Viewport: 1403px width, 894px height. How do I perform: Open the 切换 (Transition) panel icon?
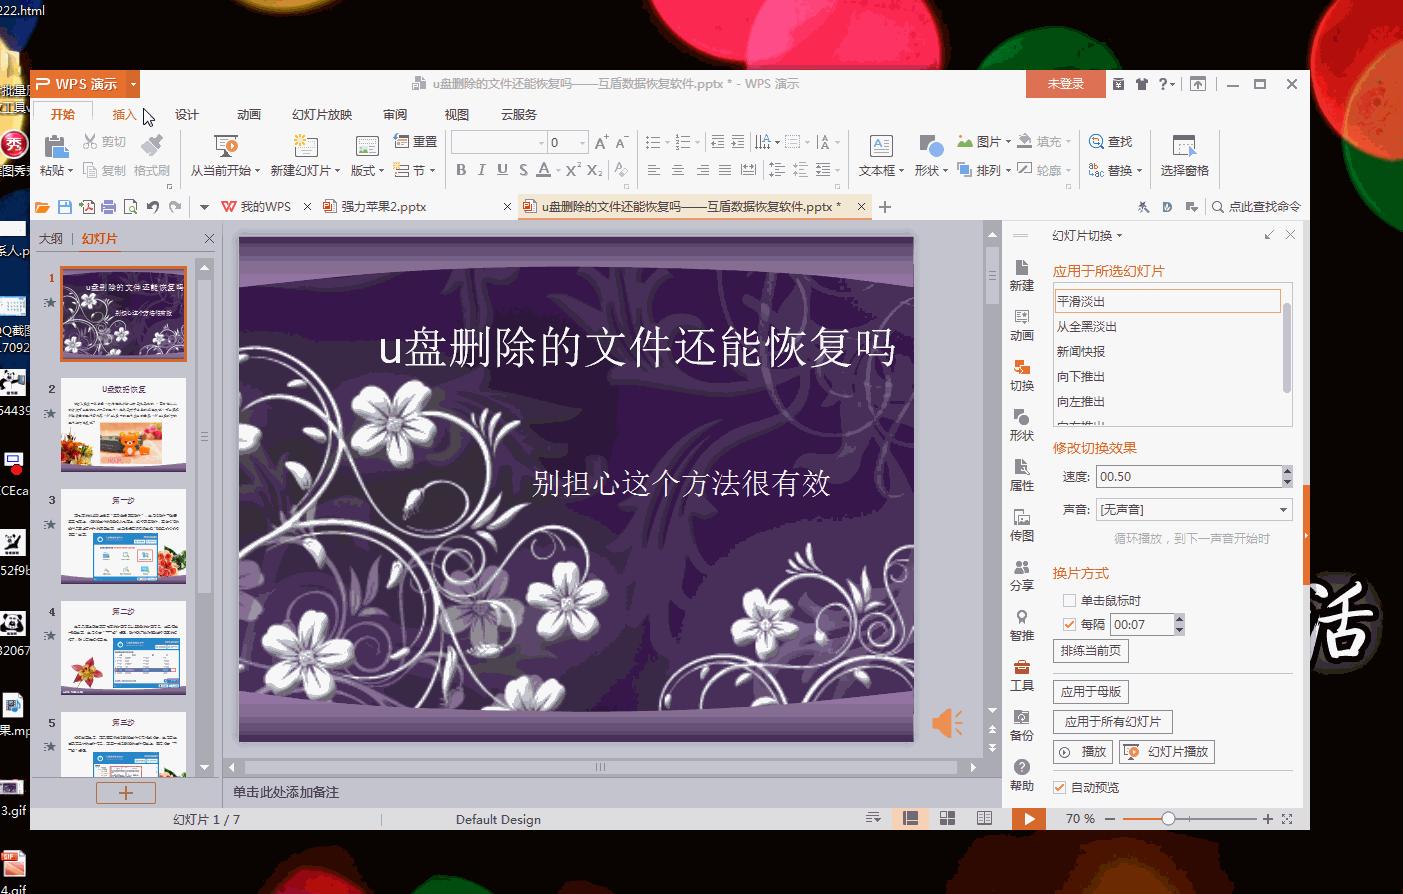coord(1021,372)
